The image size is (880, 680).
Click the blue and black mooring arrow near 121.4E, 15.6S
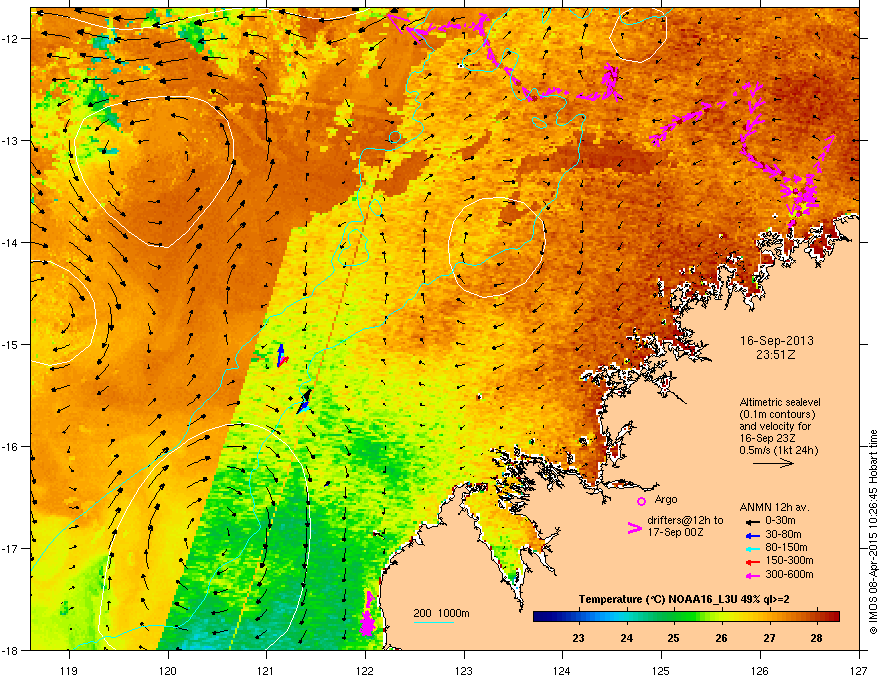[x=304, y=402]
